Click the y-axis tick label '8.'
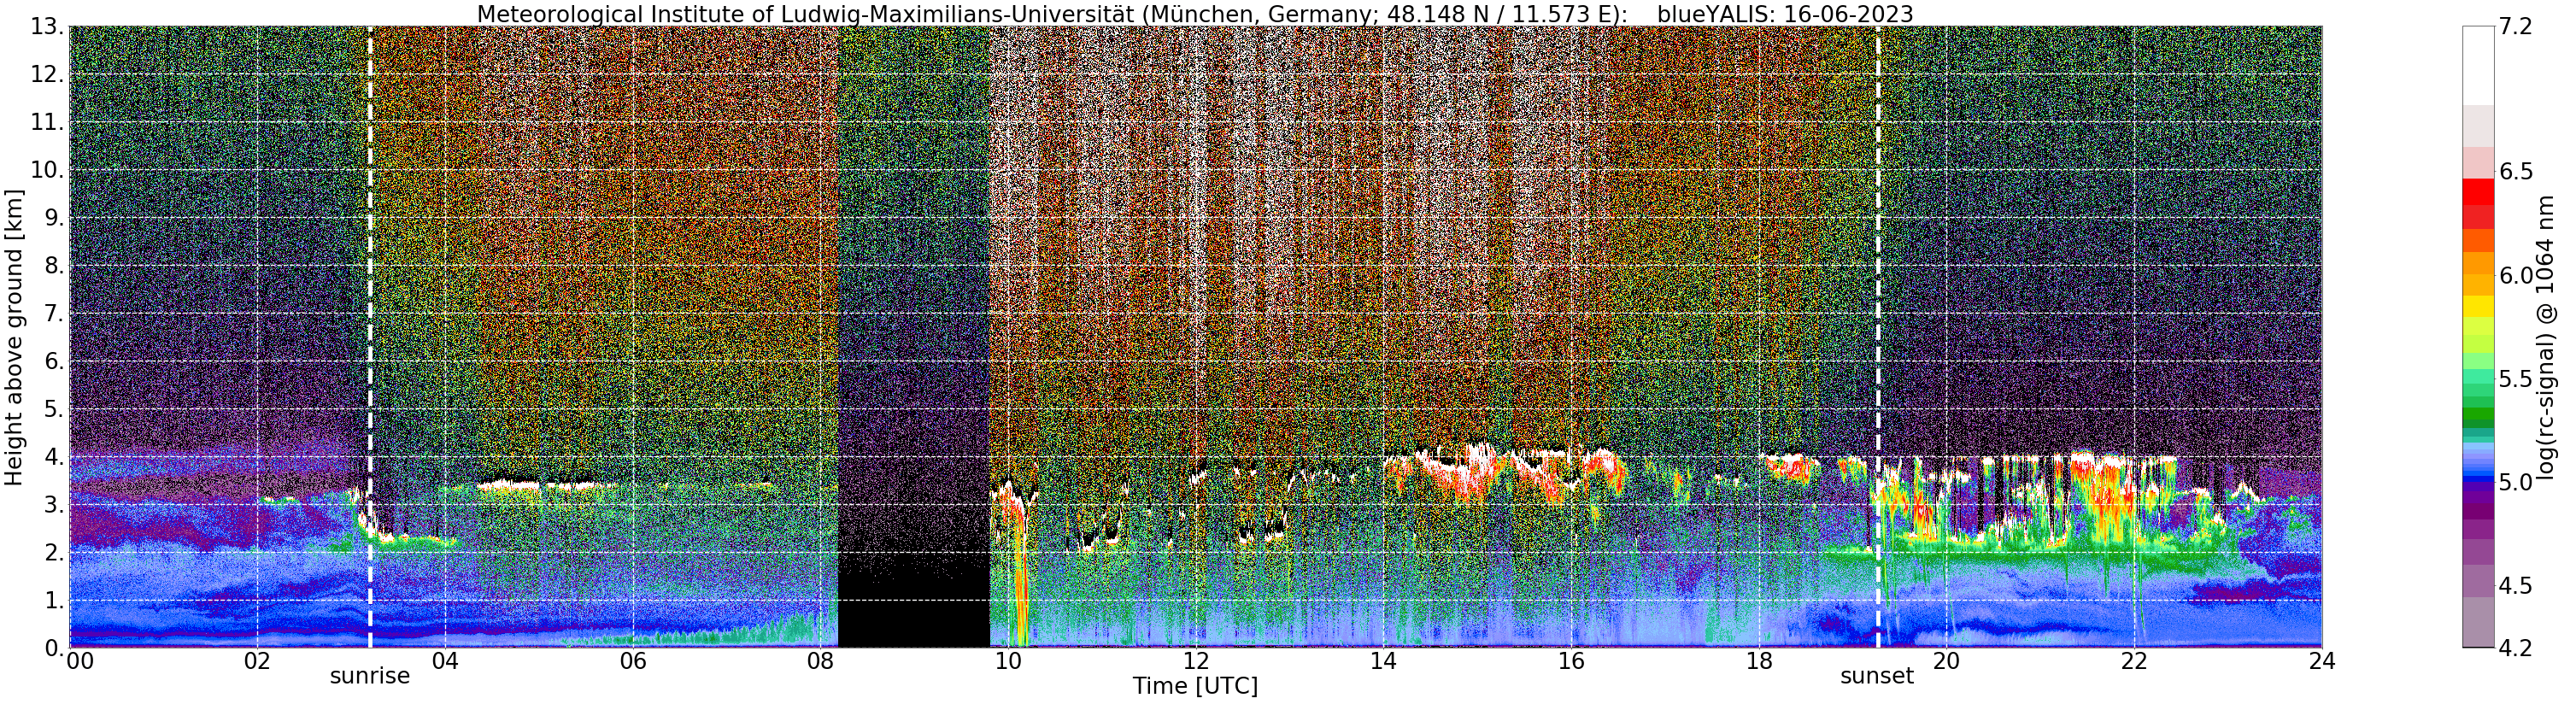This screenshot has height=704, width=2576. (x=53, y=266)
